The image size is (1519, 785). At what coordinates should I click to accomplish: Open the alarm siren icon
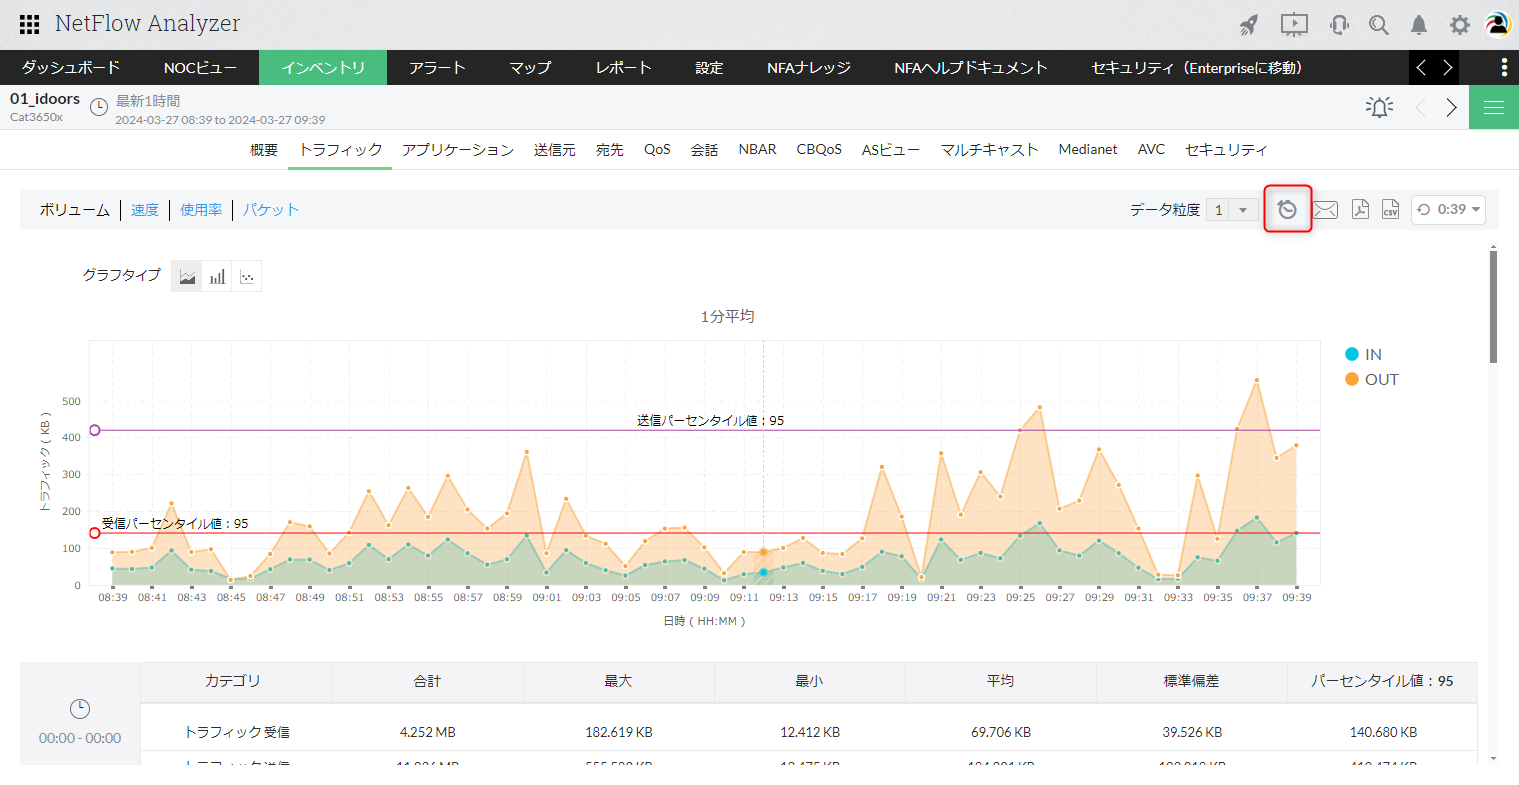tap(1379, 107)
